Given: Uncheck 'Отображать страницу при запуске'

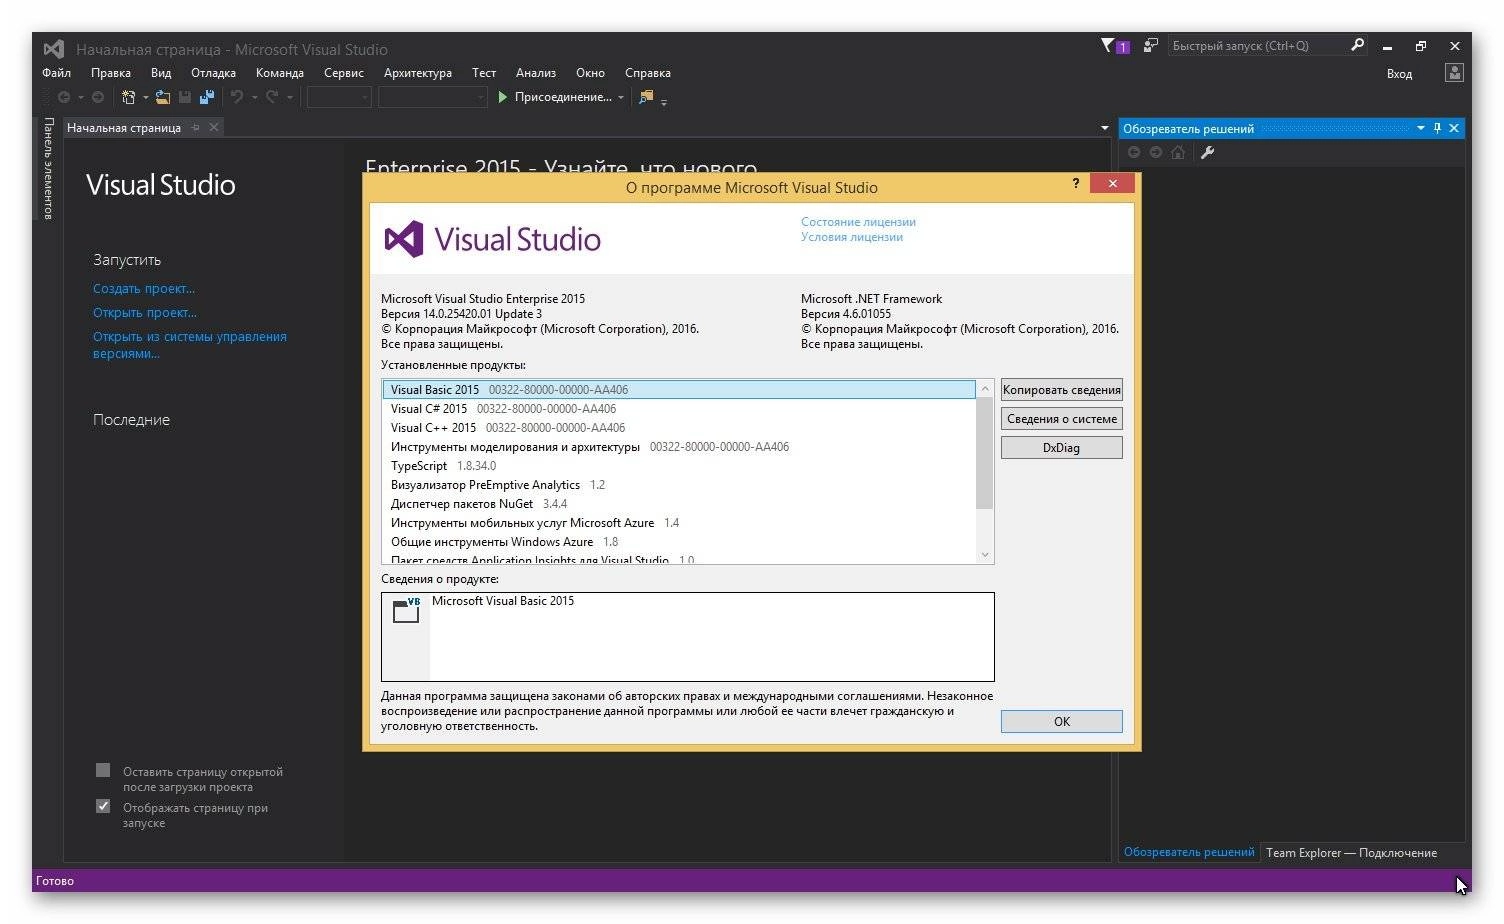Looking at the screenshot, I should point(103,806).
